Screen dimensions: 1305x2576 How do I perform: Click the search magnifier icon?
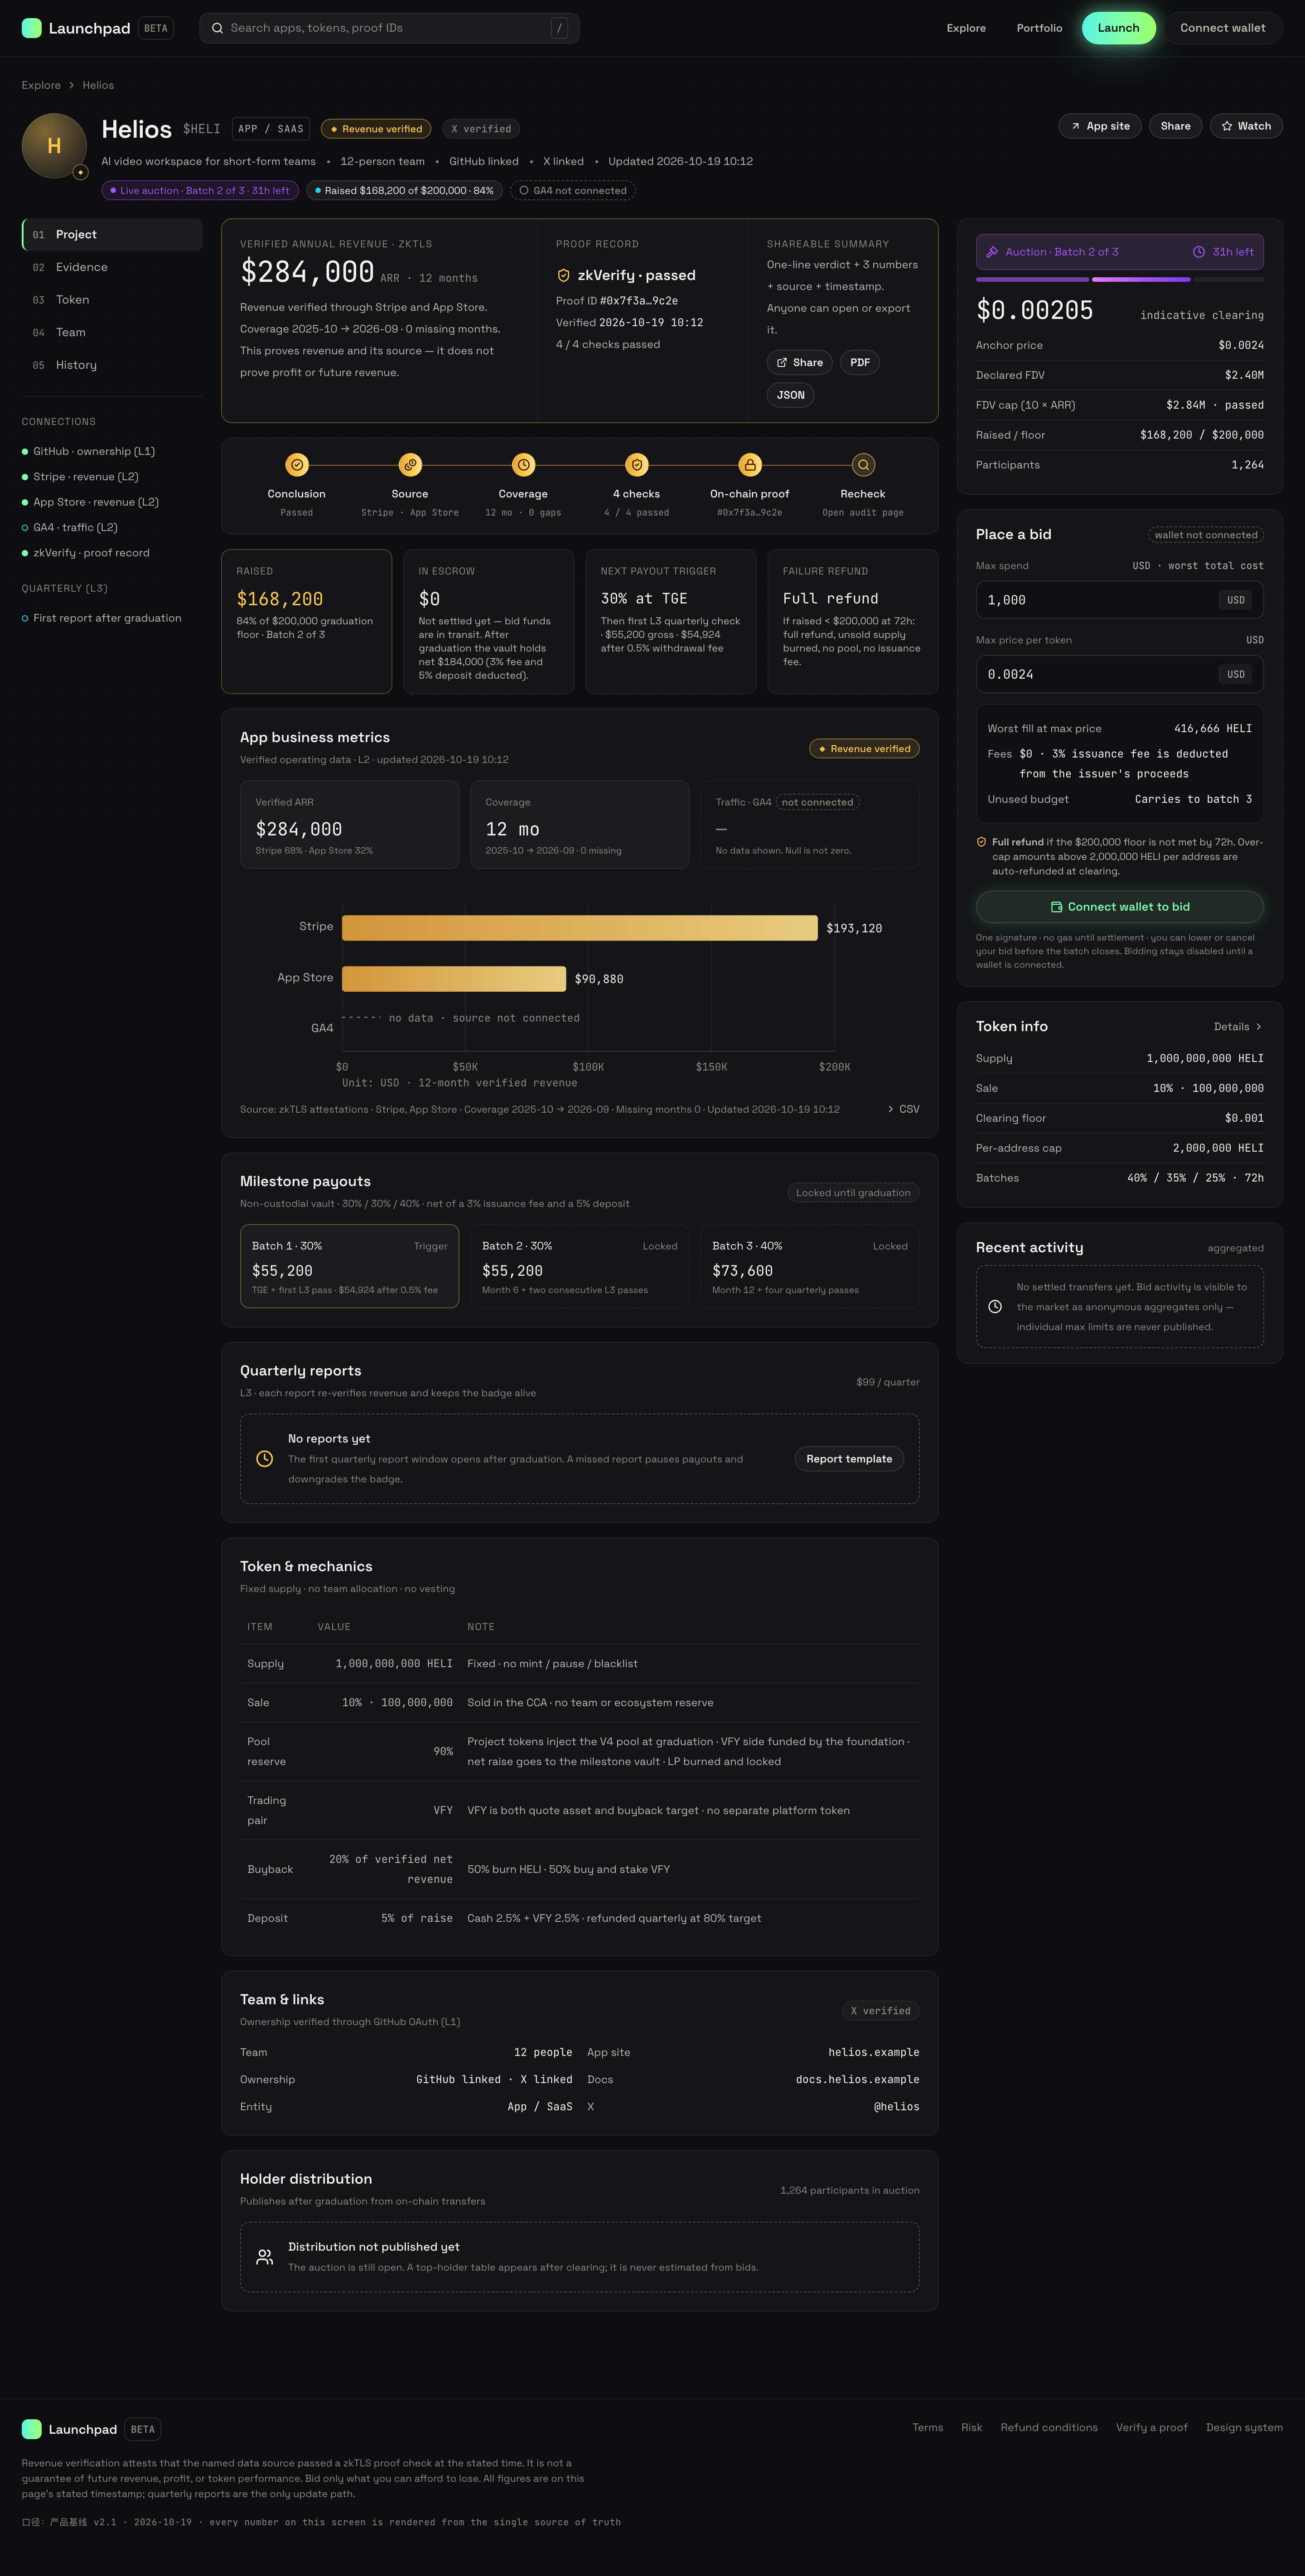coord(217,28)
